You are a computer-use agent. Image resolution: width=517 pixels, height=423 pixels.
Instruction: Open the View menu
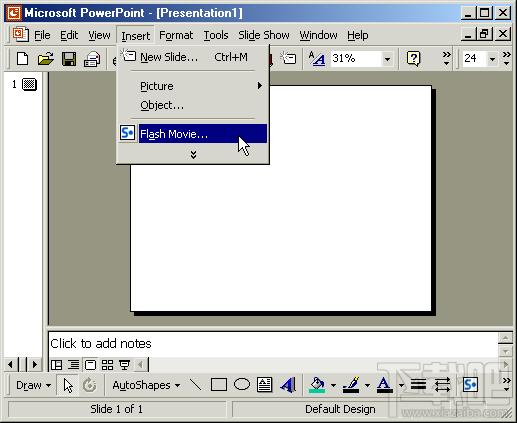(99, 35)
